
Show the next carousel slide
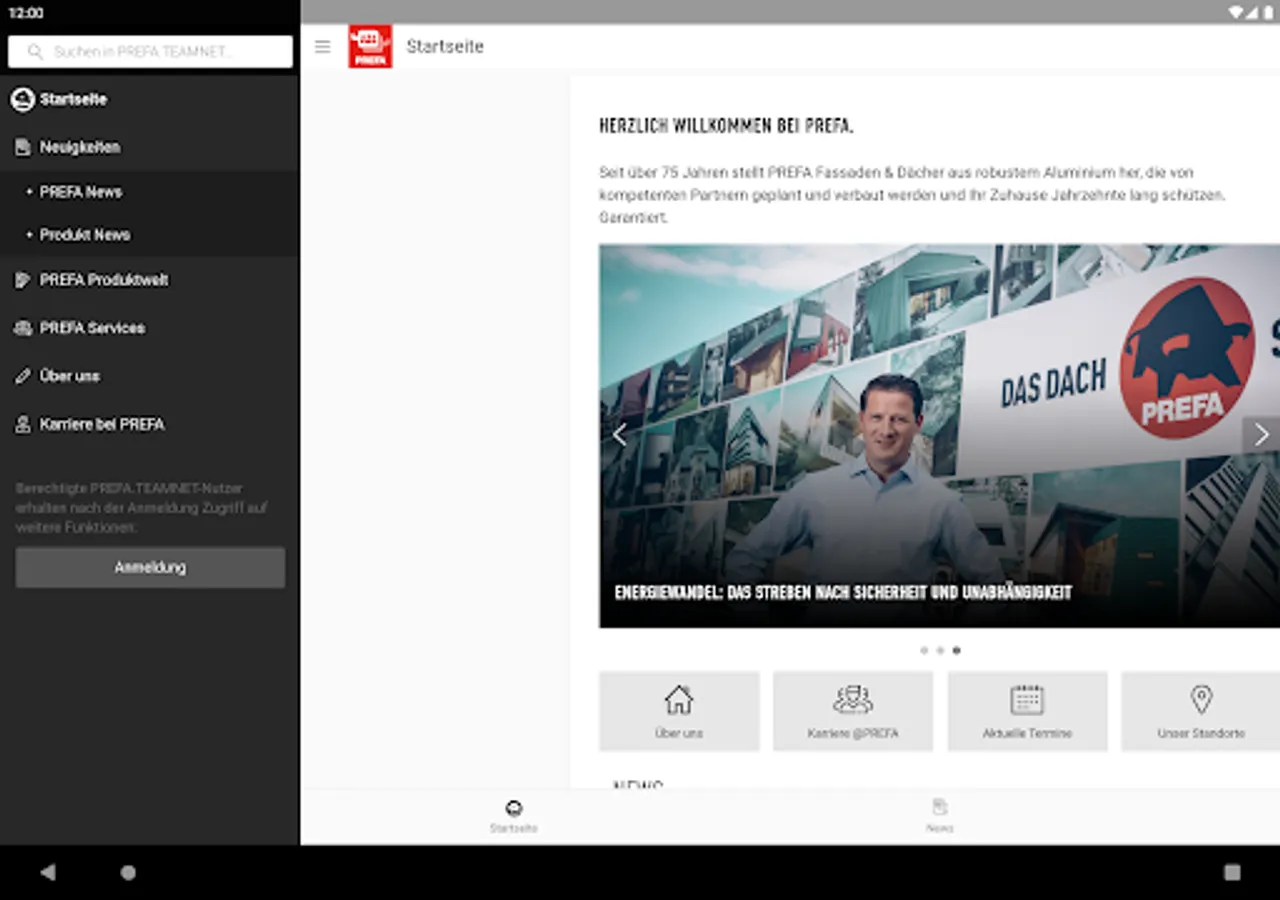(1261, 434)
